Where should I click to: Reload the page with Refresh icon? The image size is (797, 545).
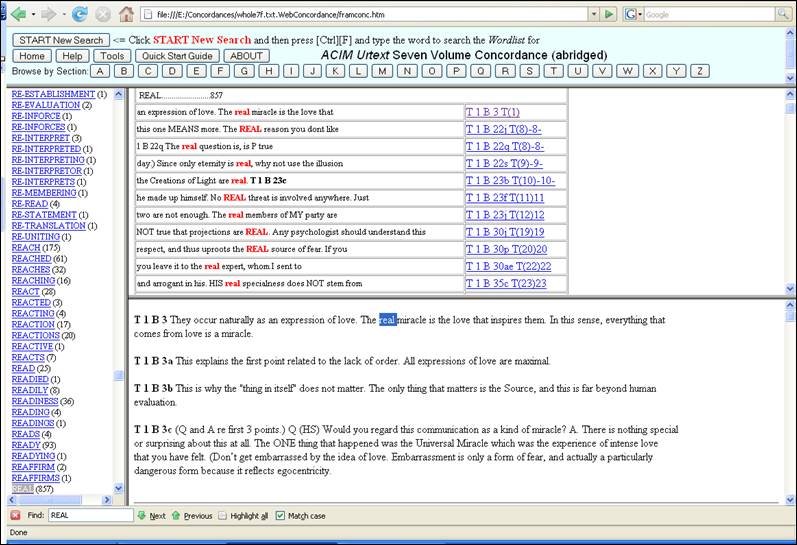pos(79,14)
